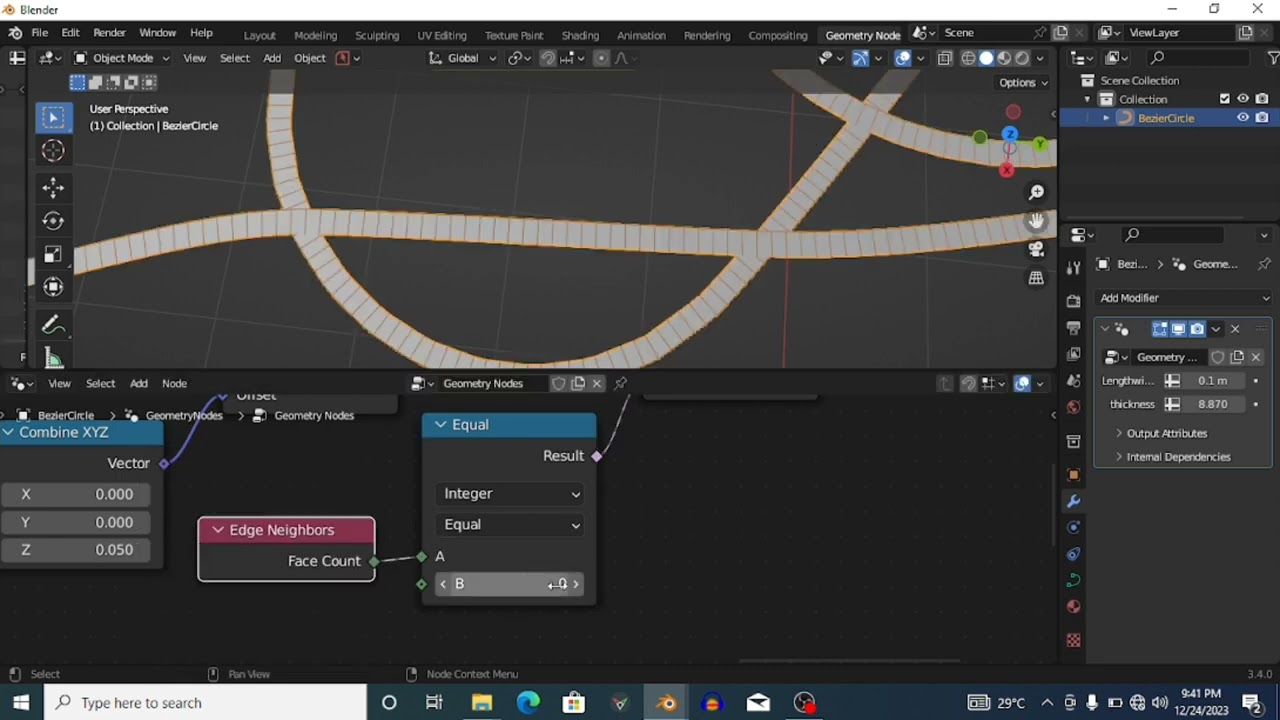Toggle modifier render visibility camera icon
Image resolution: width=1280 pixels, height=720 pixels.
(x=1197, y=329)
